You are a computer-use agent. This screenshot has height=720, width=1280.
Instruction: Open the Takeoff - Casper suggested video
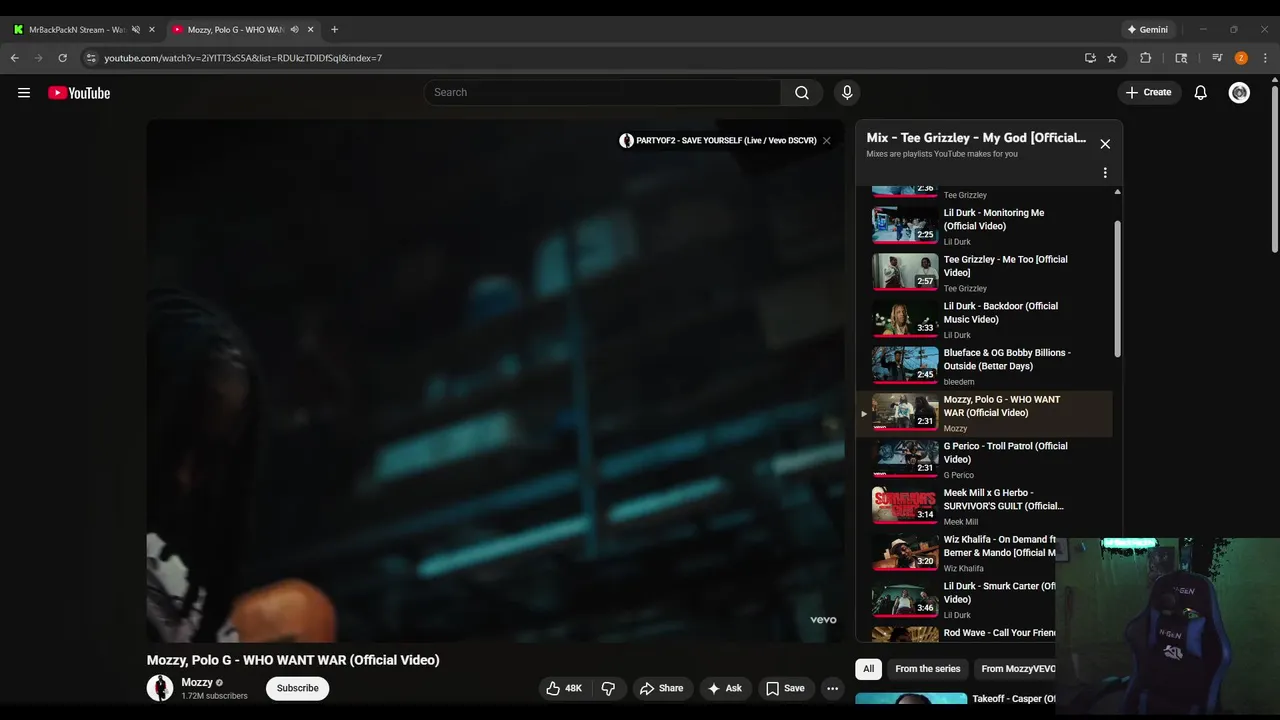956,699
